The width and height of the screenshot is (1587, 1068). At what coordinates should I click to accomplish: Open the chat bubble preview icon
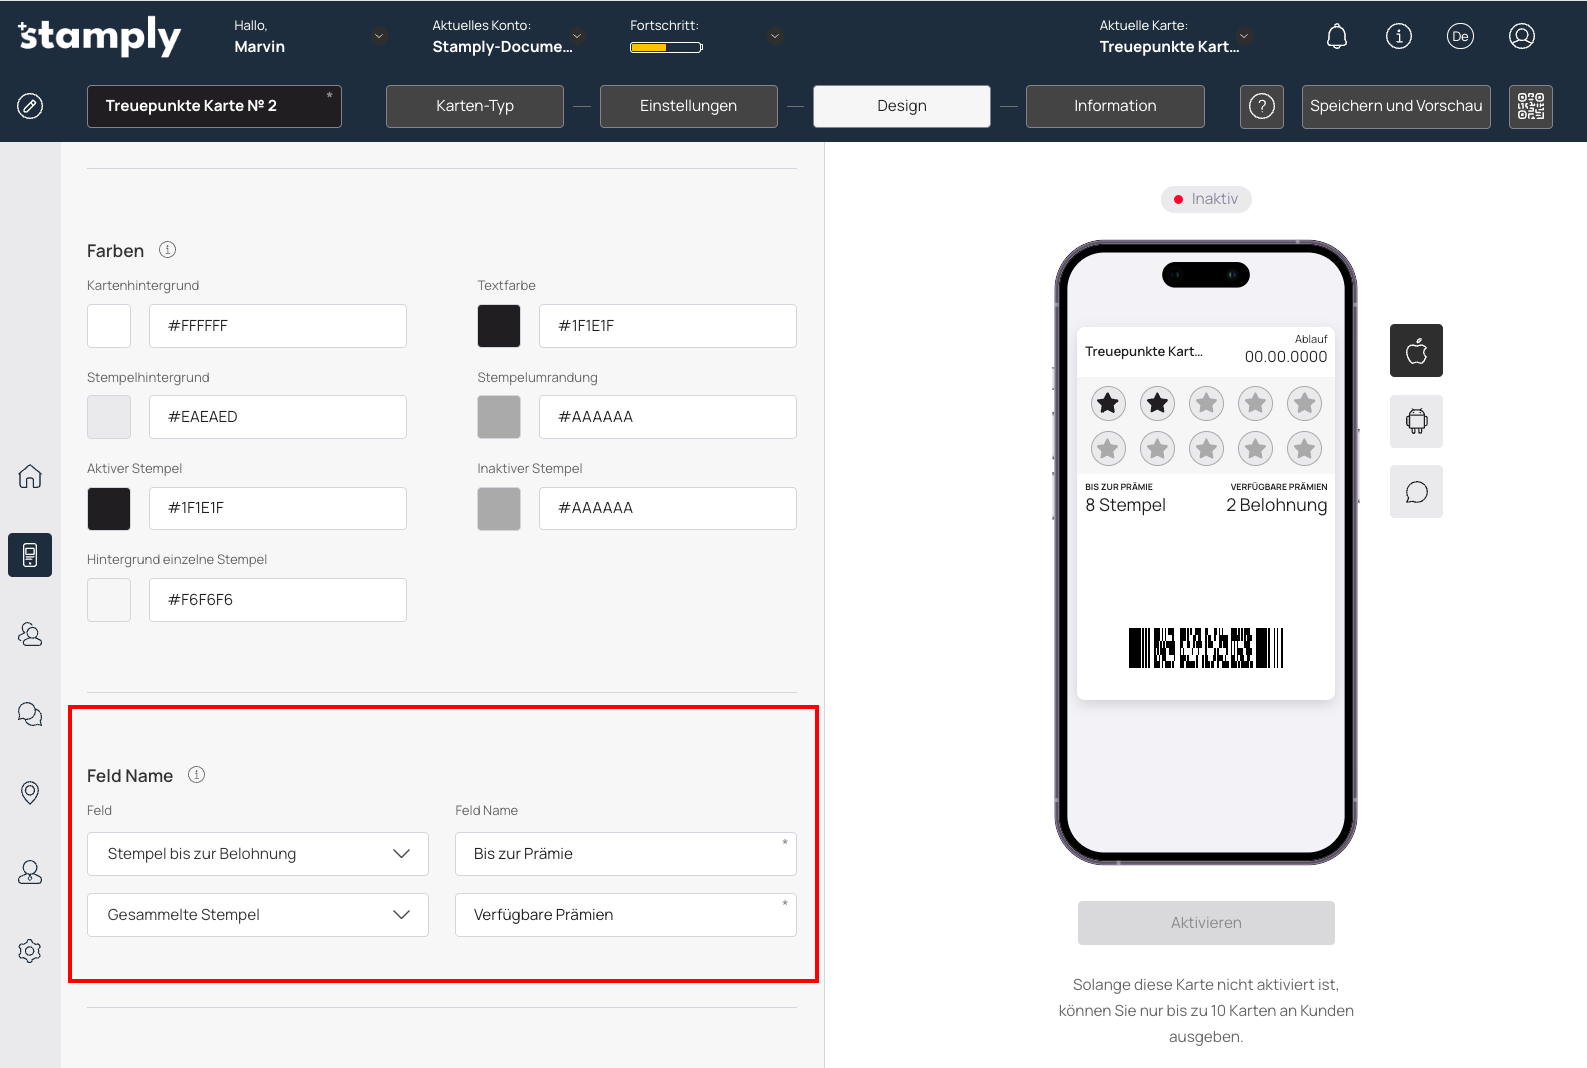1416,492
